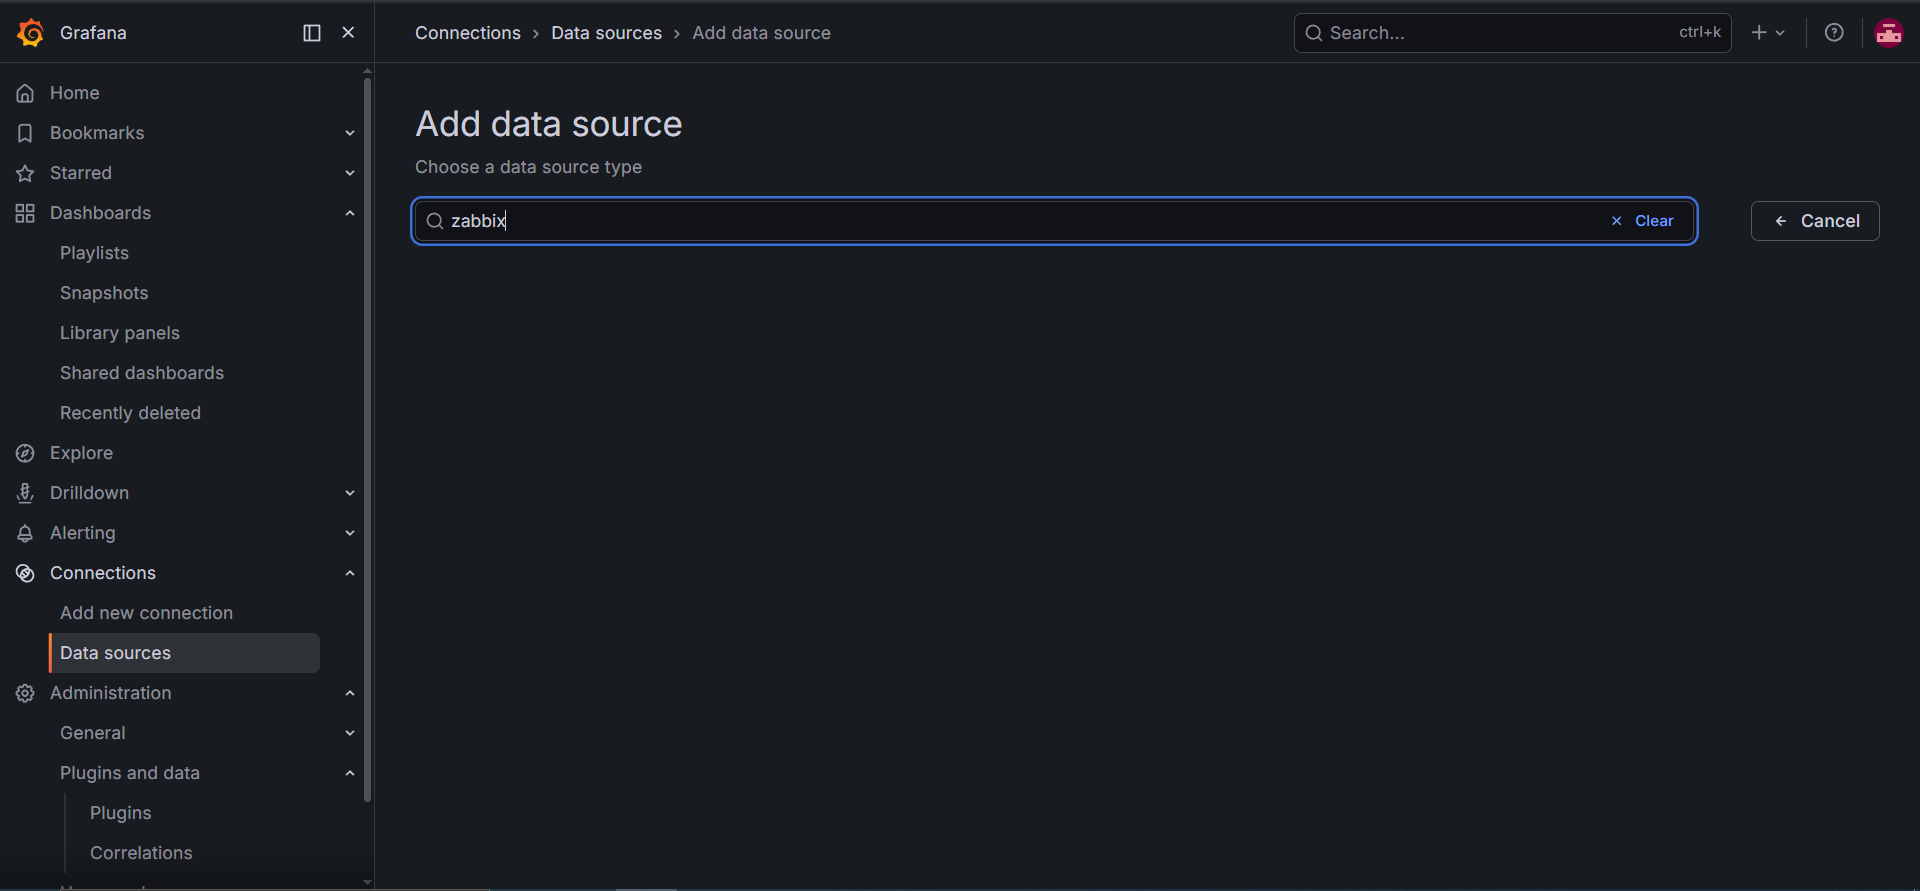This screenshot has height=891, width=1920.
Task: Click the Bookmarks icon
Action: (x=25, y=133)
